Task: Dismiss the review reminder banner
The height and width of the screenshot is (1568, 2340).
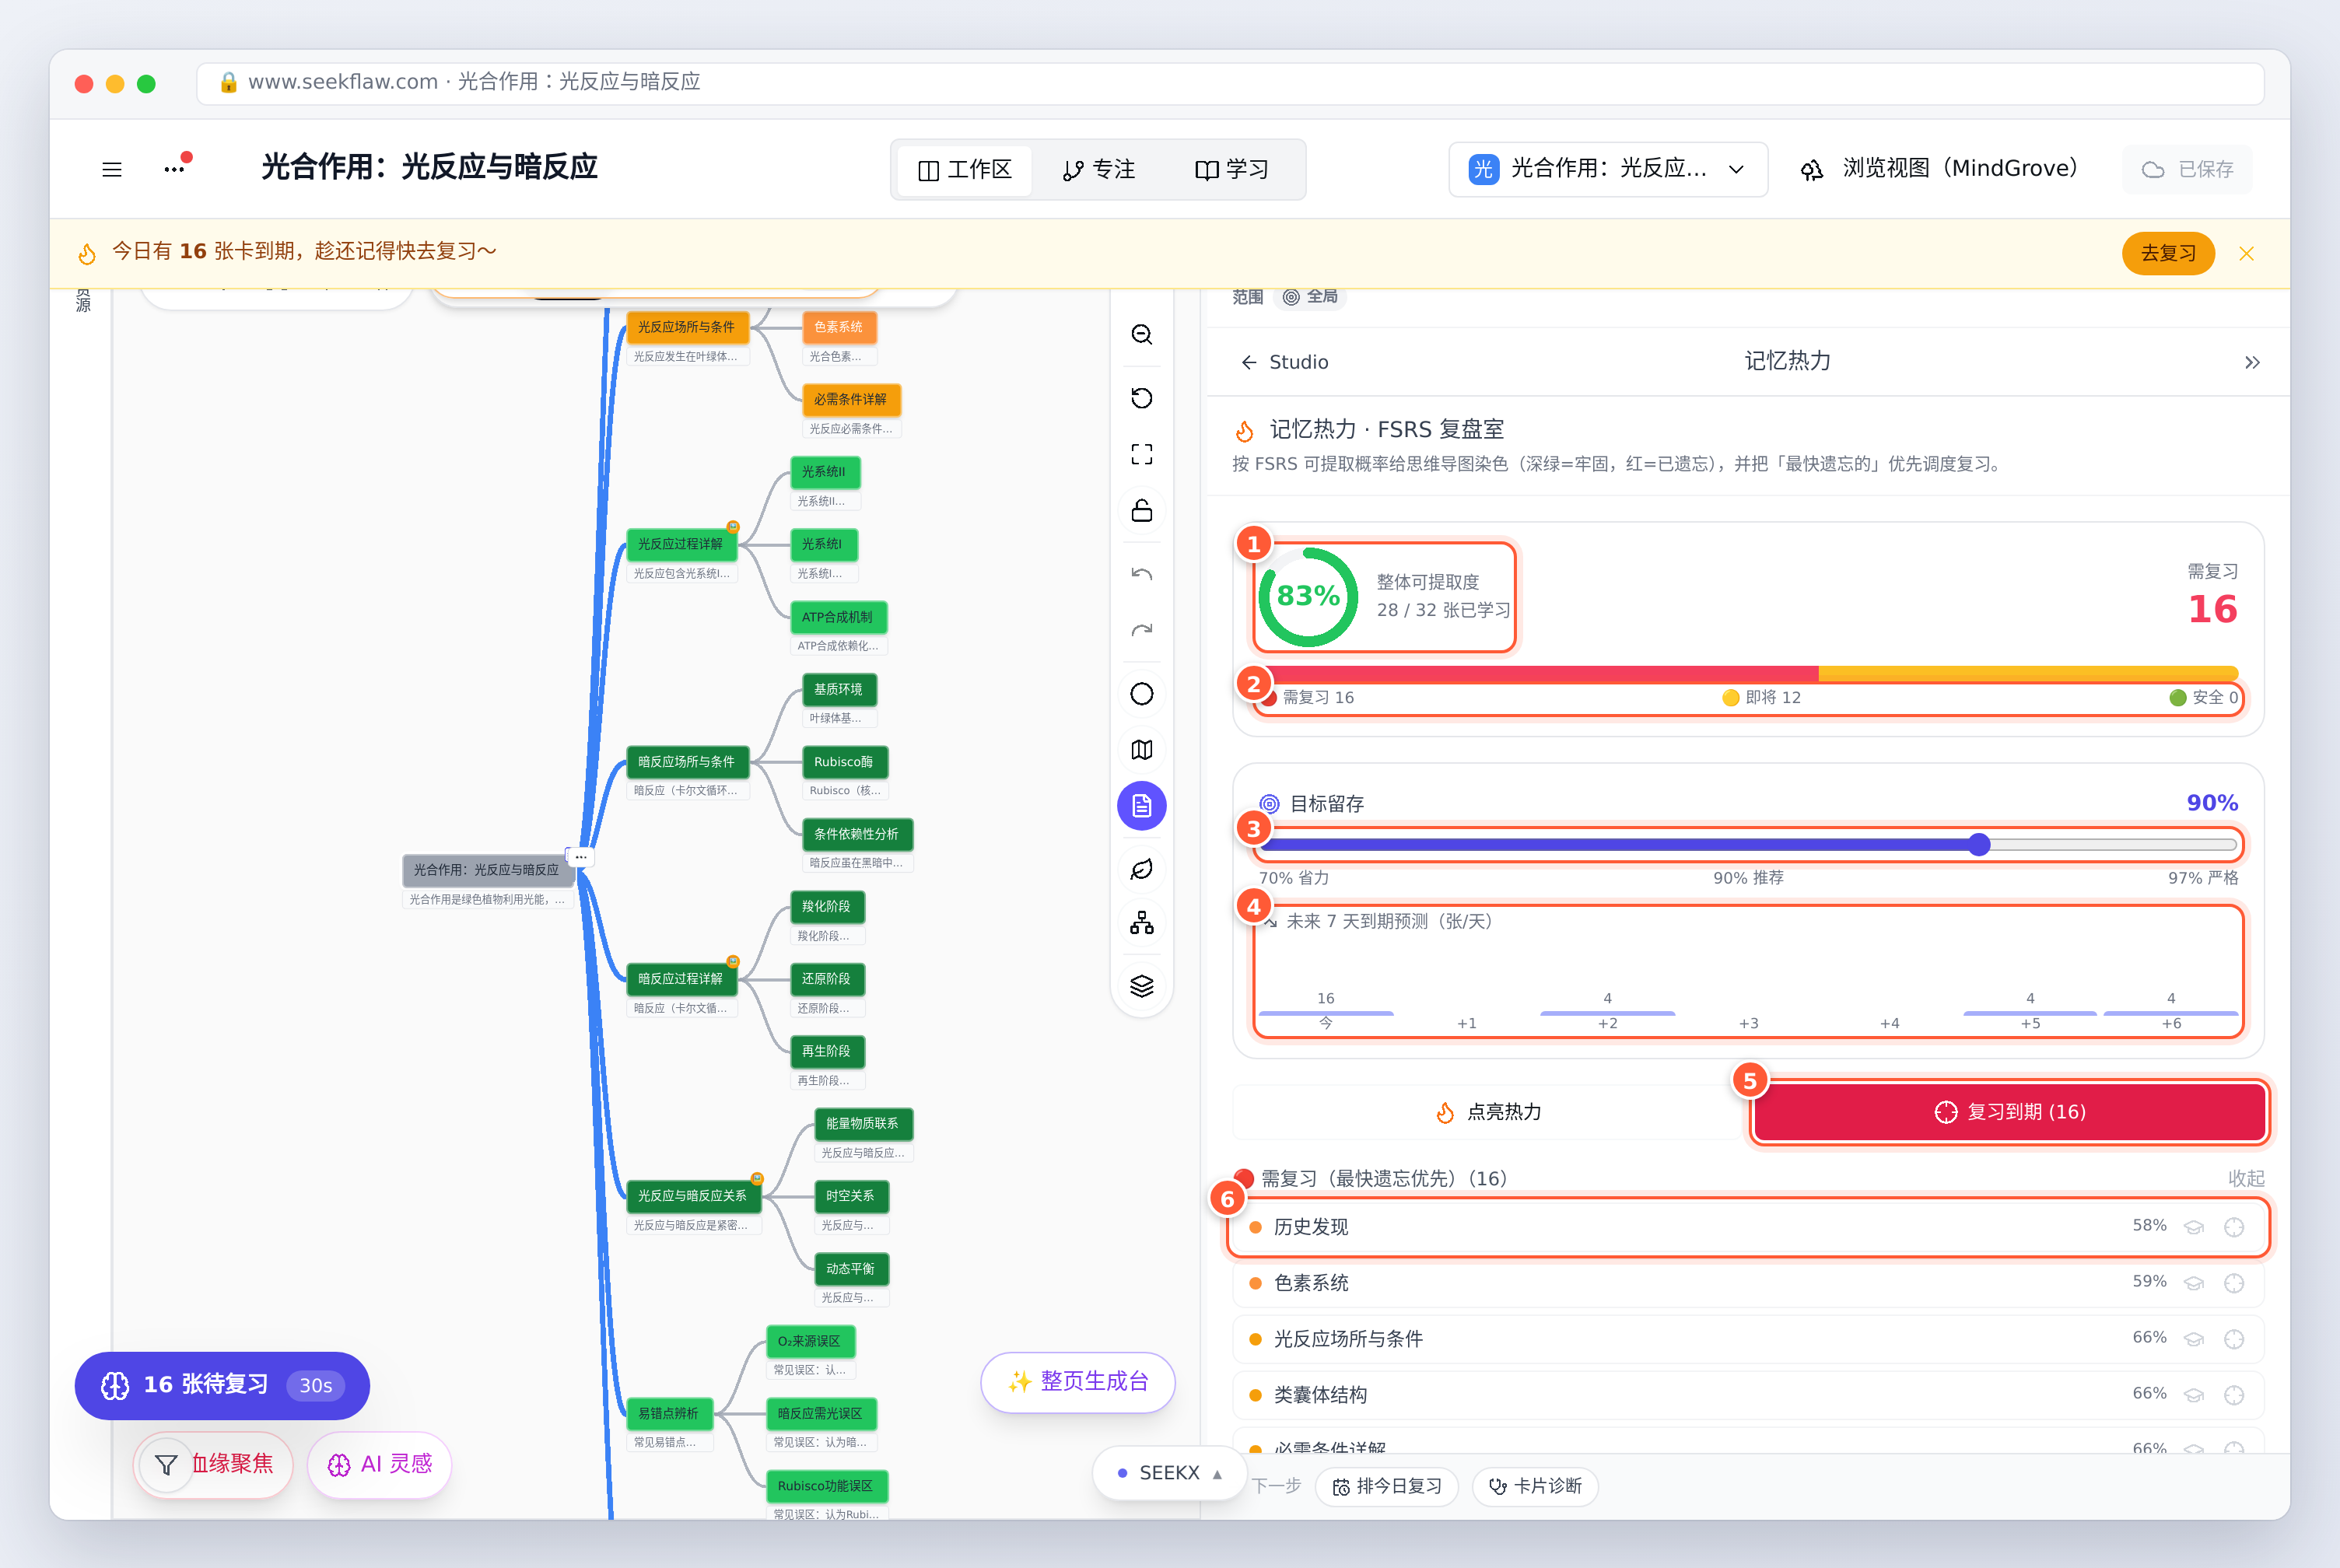Action: coord(2246,253)
